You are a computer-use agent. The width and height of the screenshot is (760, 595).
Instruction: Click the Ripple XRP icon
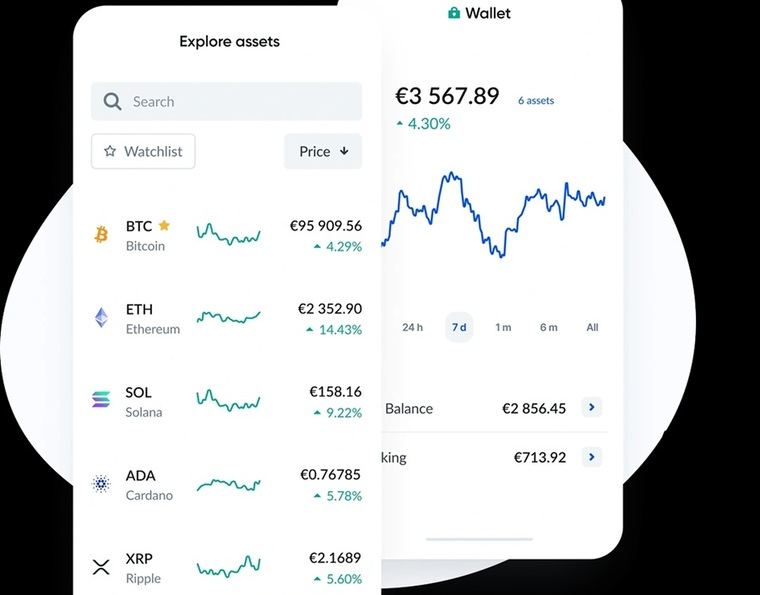[100, 567]
